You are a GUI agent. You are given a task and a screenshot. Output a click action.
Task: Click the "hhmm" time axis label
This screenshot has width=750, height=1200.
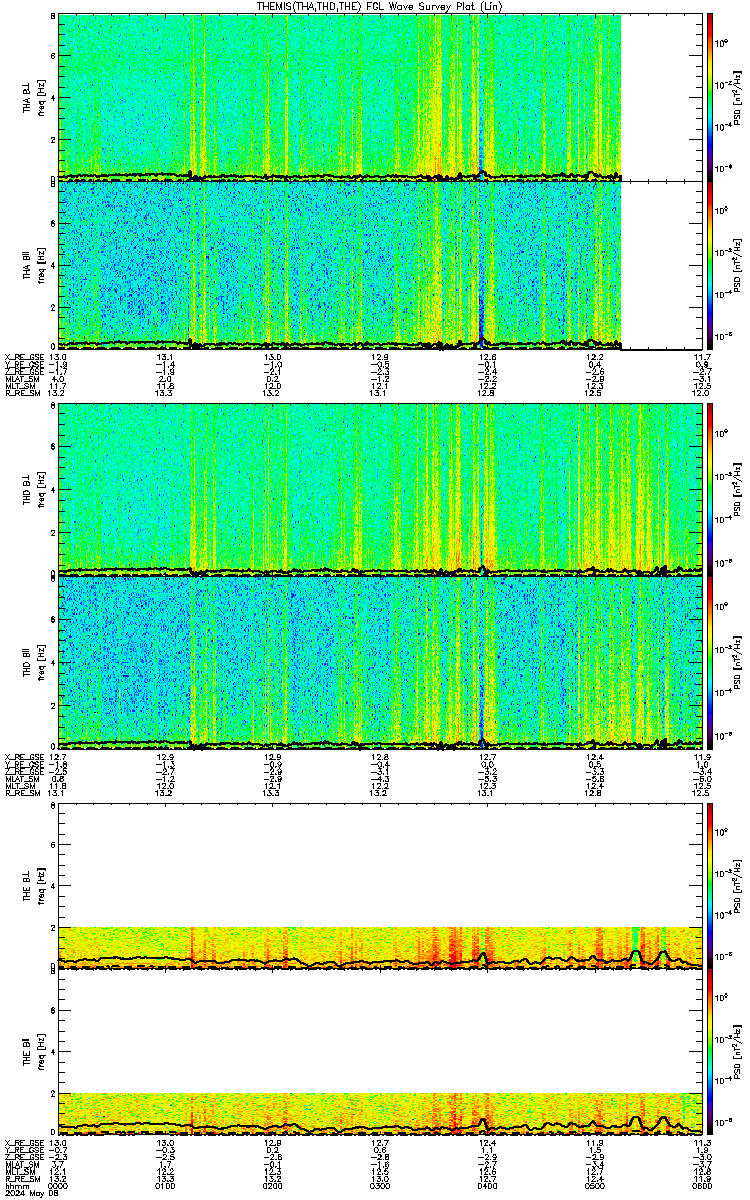pos(15,1186)
